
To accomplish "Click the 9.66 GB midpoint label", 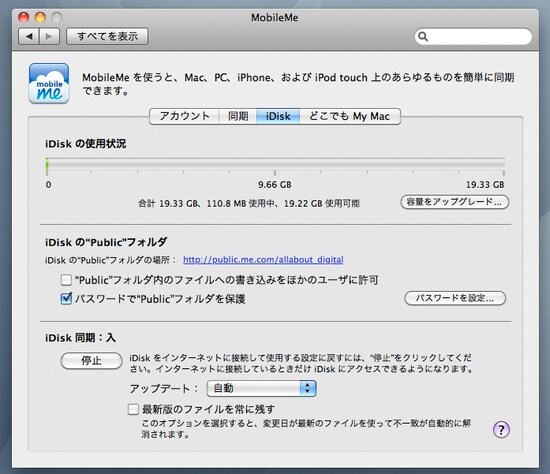I will coord(275,185).
